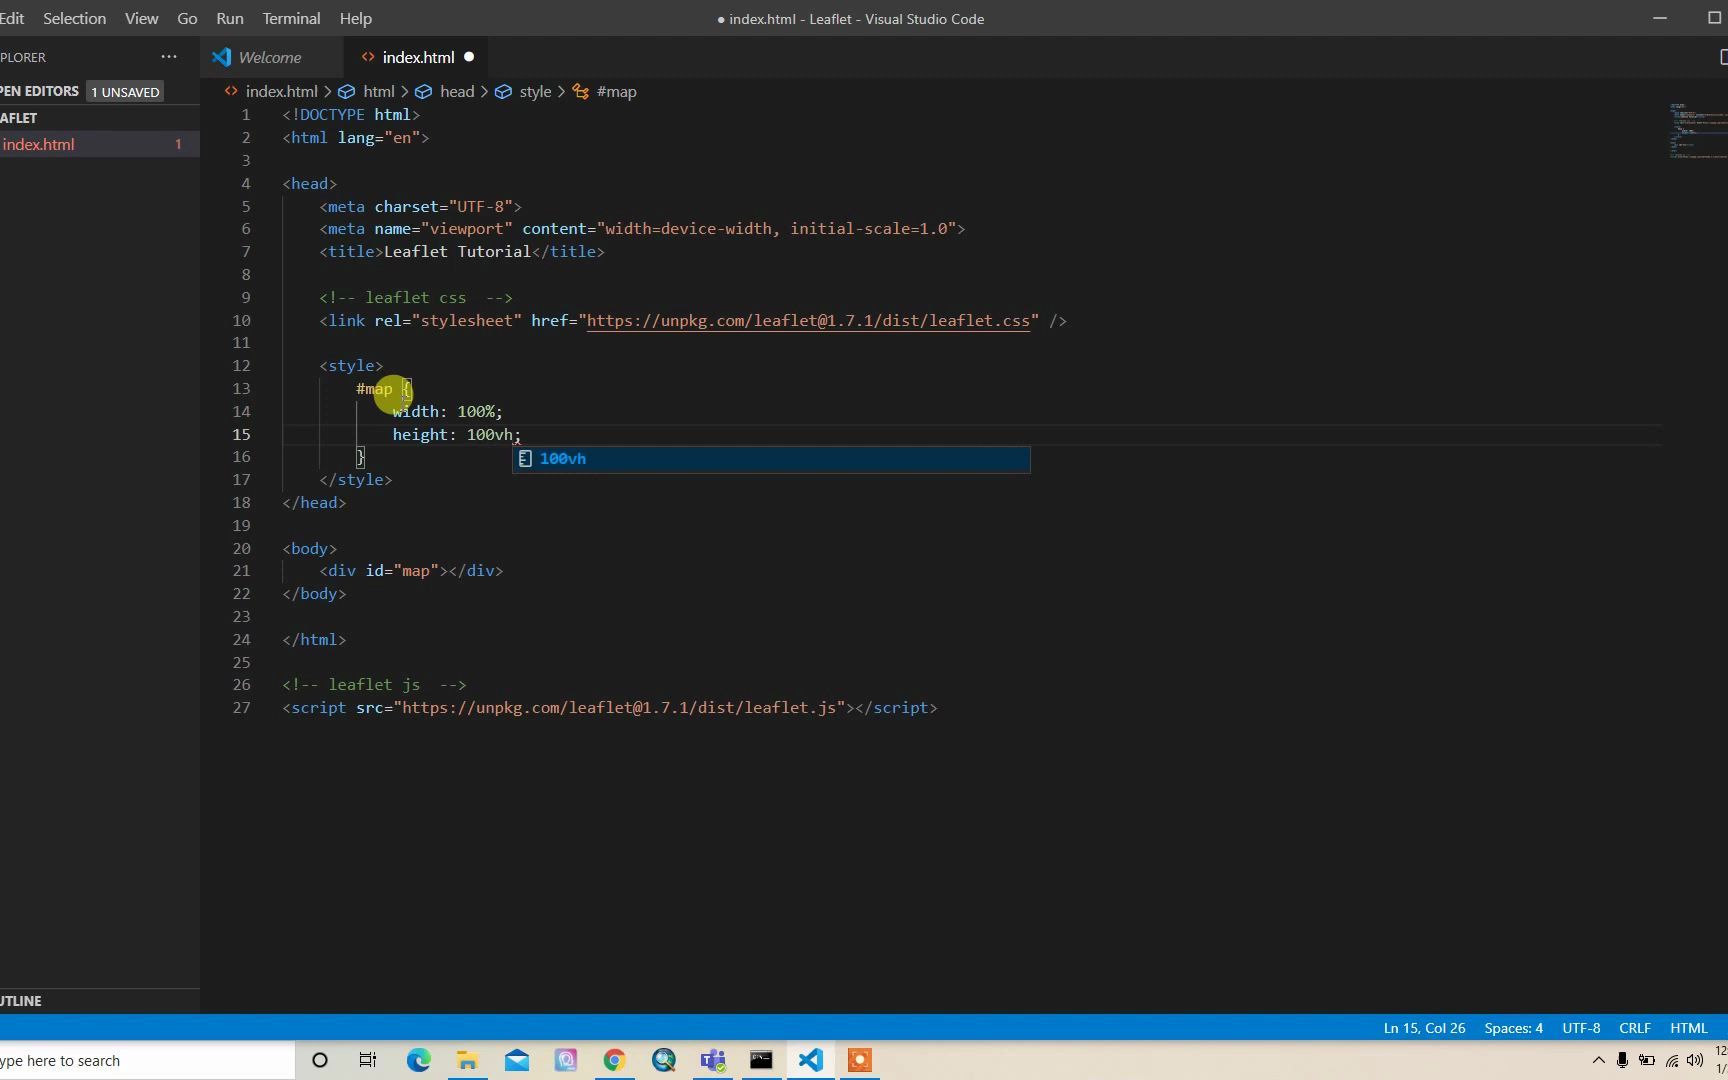The width and height of the screenshot is (1728, 1080).
Task: Click the '<!-- leaflet css -->' comment
Action: [415, 298]
